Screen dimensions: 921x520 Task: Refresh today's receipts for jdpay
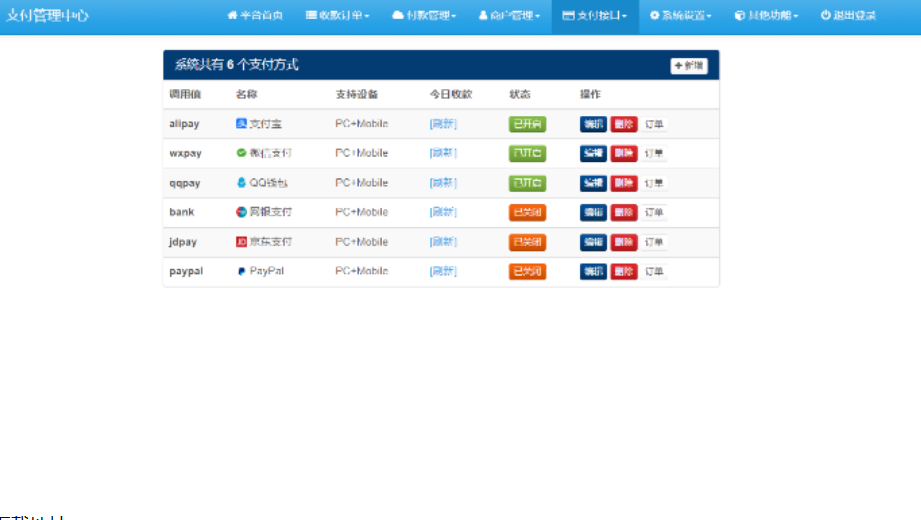[x=443, y=242]
